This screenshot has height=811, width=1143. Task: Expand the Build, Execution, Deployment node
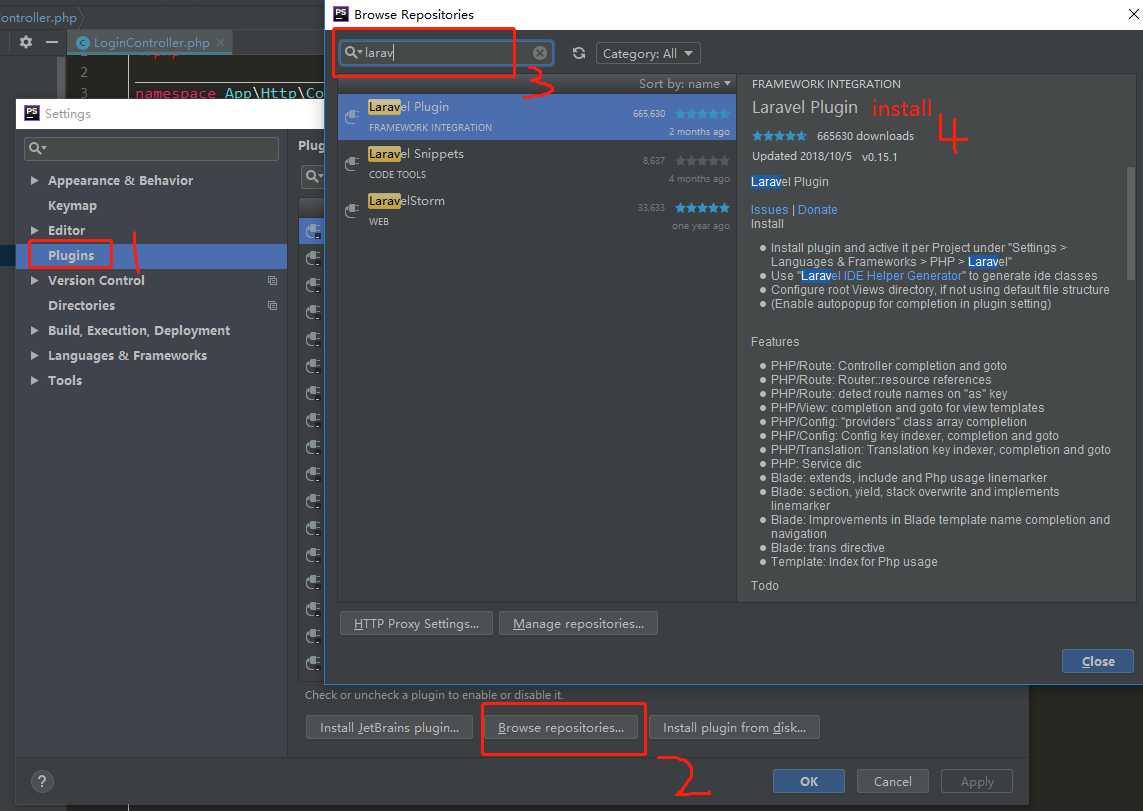coord(35,331)
